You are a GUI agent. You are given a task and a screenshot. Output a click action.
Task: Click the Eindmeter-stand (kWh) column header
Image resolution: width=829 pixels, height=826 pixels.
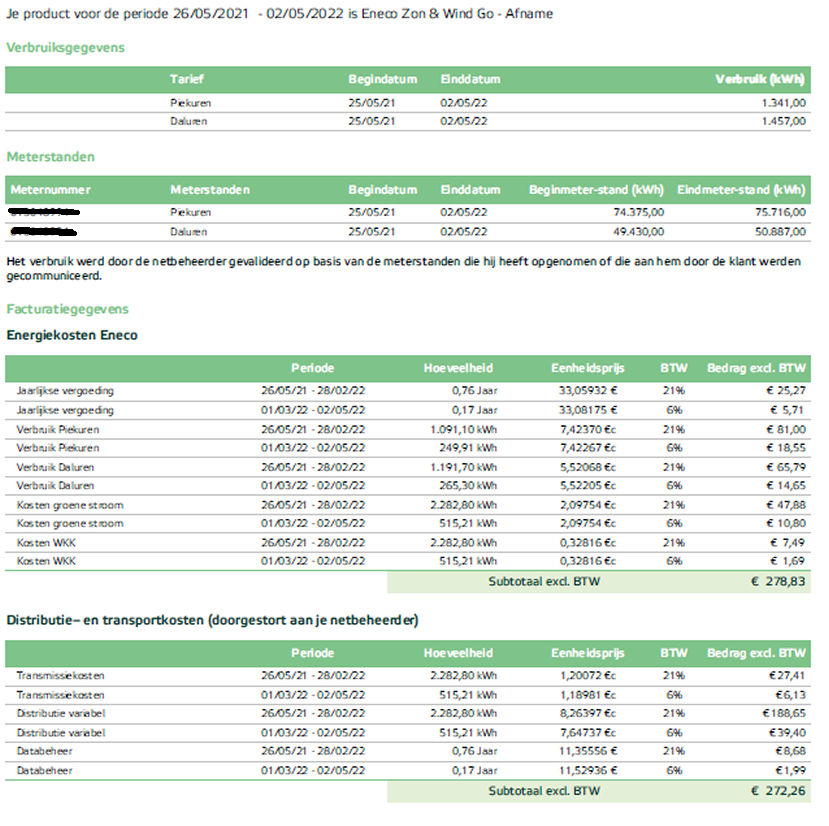[740, 190]
